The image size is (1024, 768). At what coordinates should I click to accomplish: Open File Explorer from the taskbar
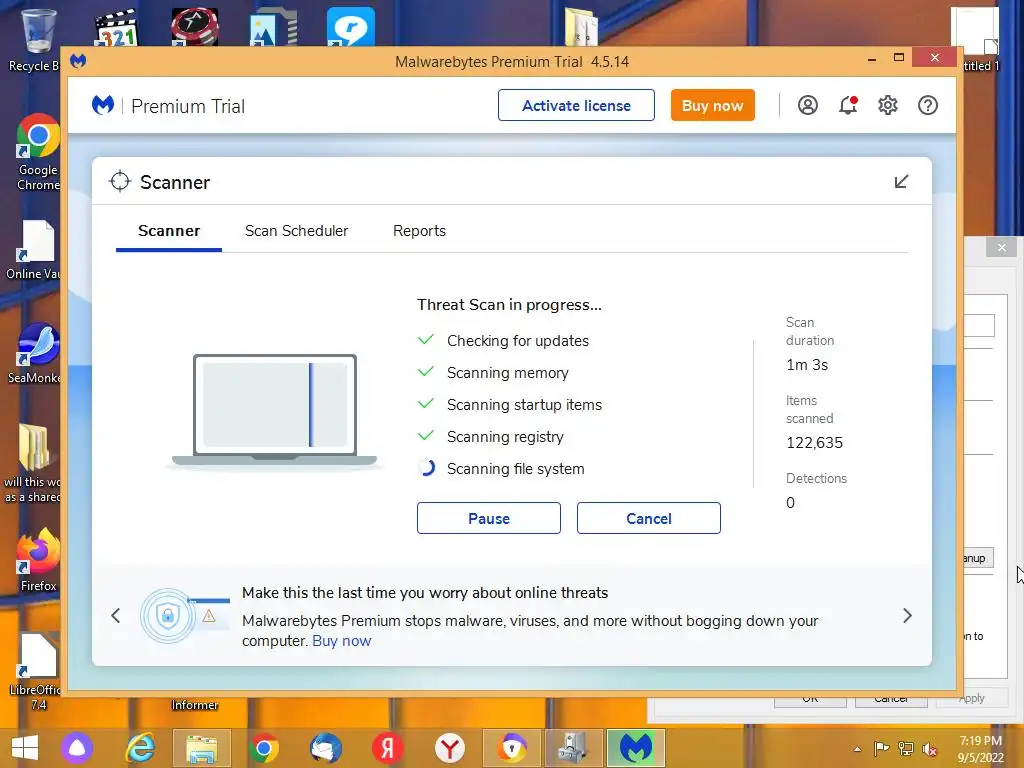coord(202,748)
